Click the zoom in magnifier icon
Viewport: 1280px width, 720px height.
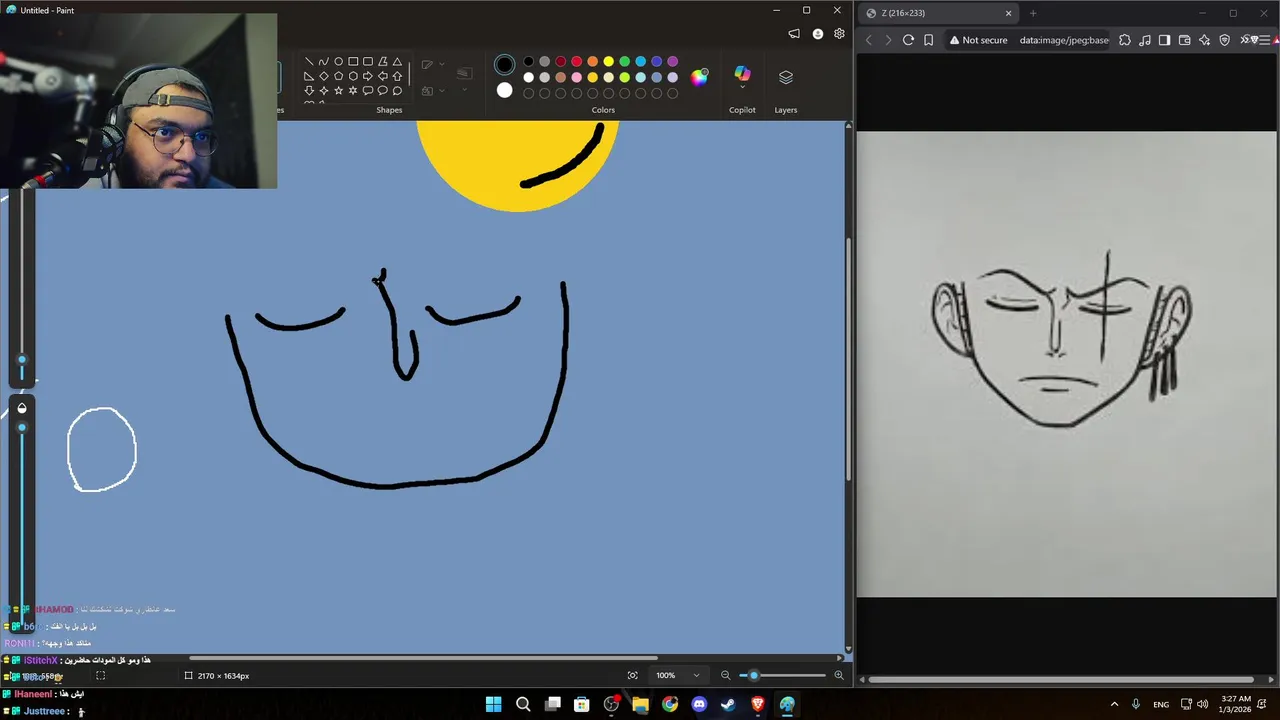[838, 675]
